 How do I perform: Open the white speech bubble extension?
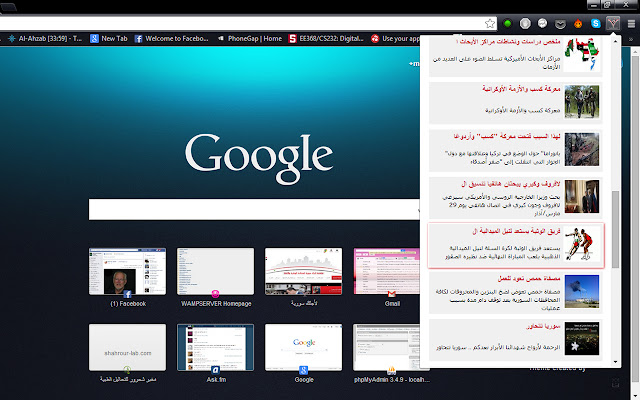(x=542, y=24)
